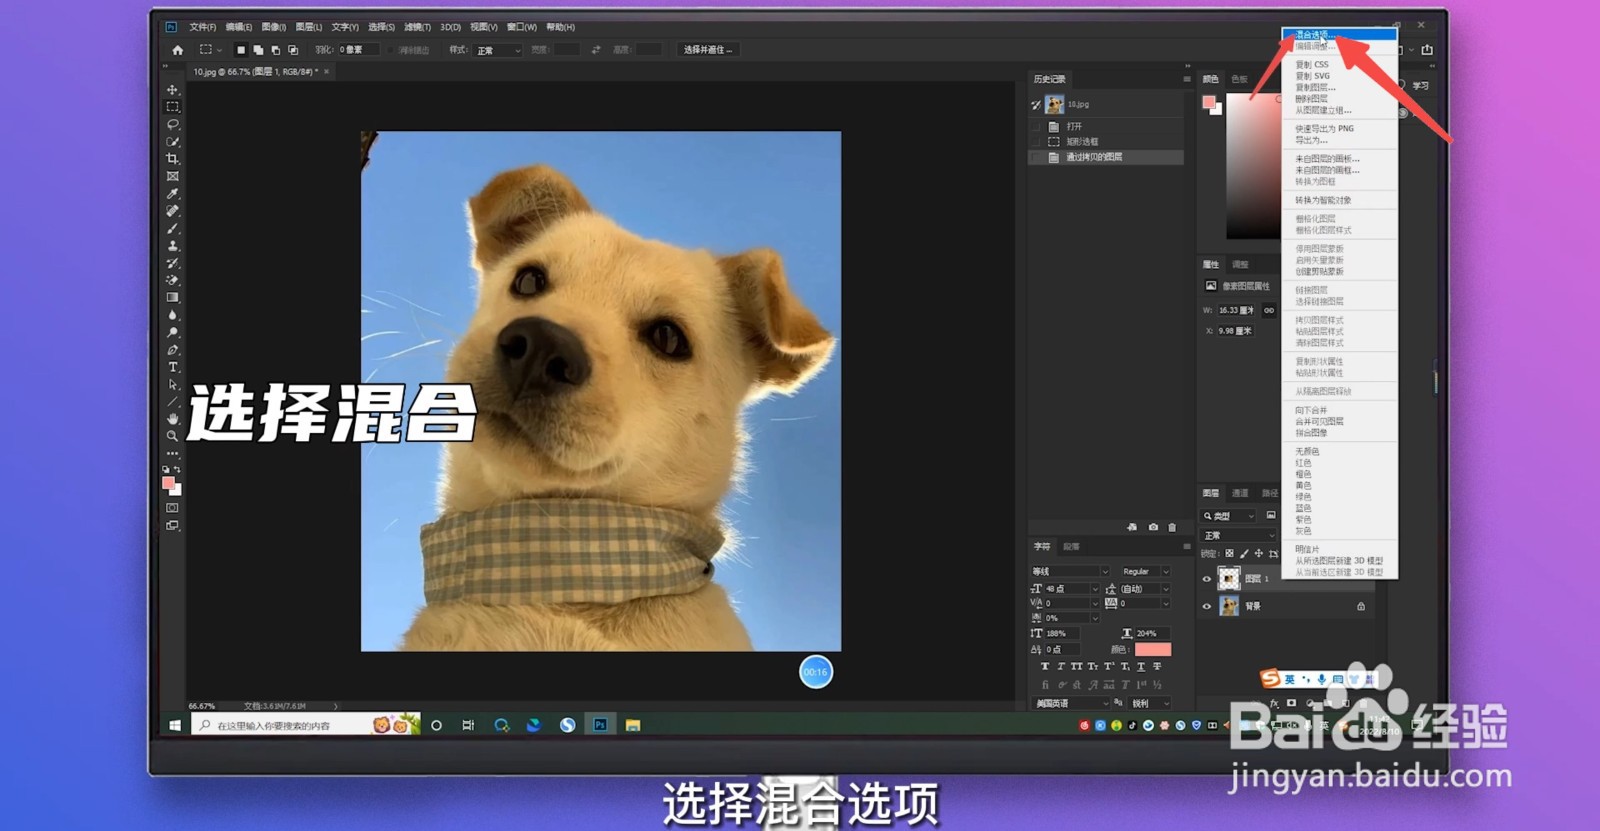The height and width of the screenshot is (831, 1600).
Task: Click the fx layer style icon
Action: [1274, 703]
